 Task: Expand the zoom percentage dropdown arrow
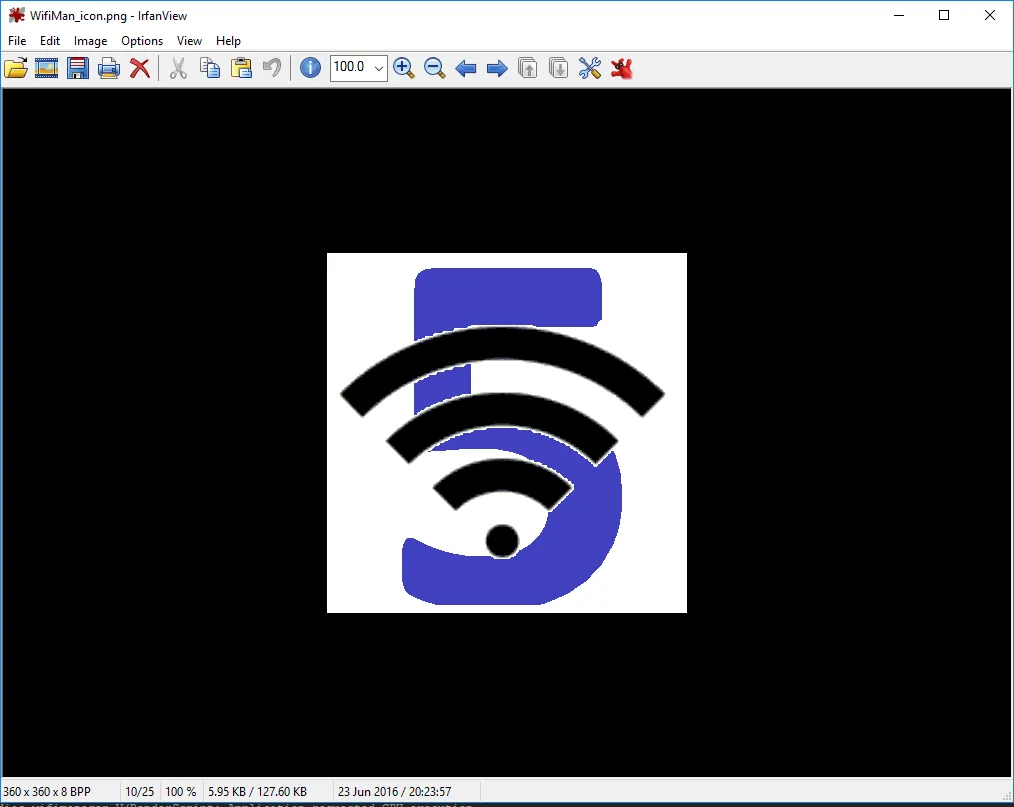379,68
